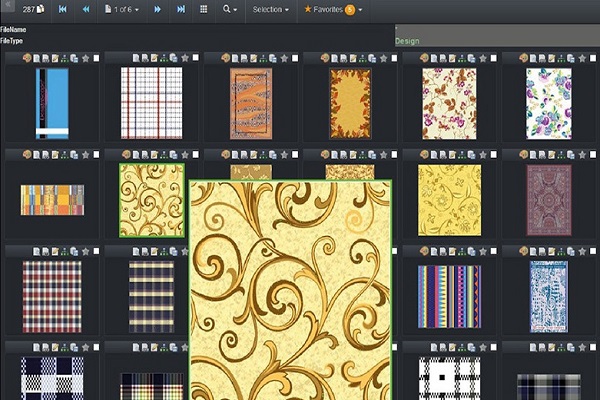Click the green 'Design' file type value
This screenshot has width=600, height=400.
point(407,41)
